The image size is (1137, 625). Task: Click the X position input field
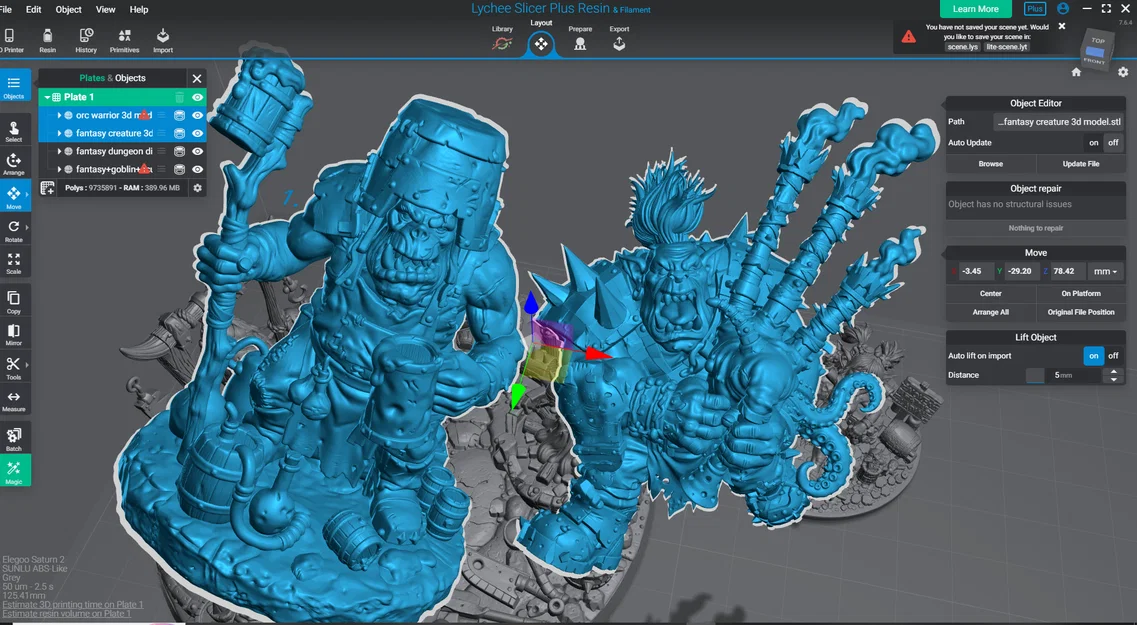pos(976,271)
